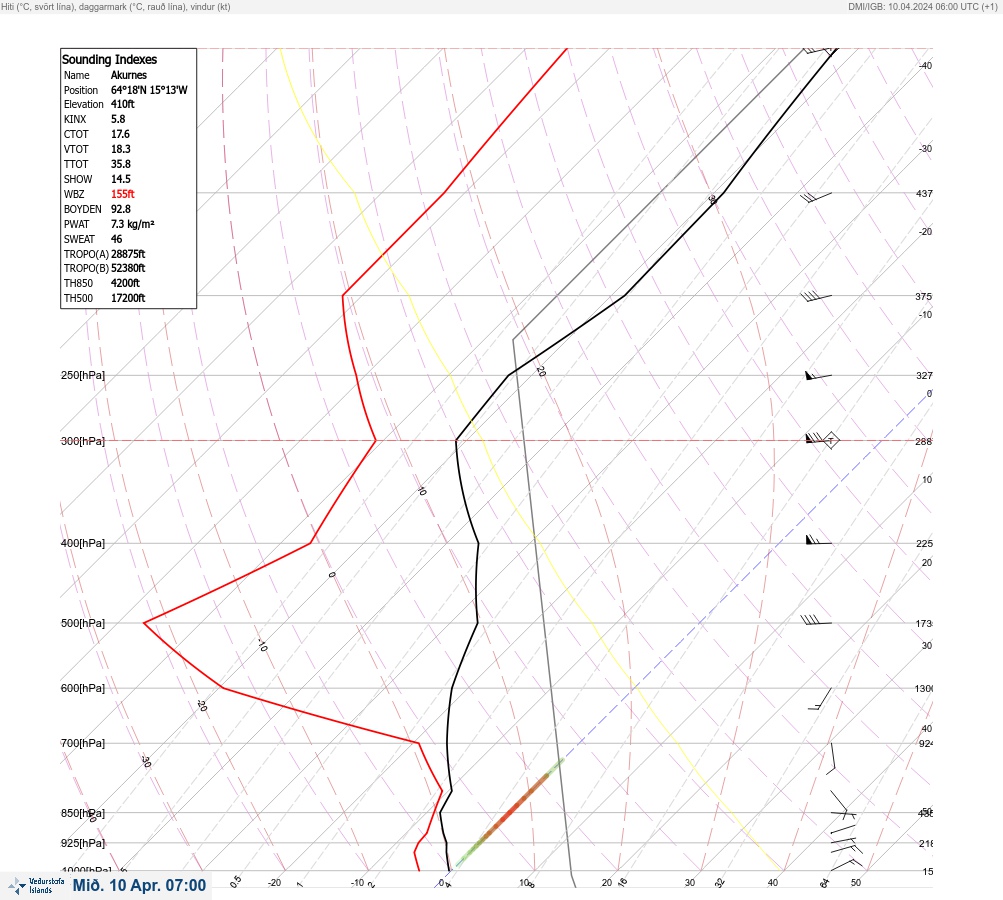Image resolution: width=1003 pixels, height=900 pixels.
Task: Click the wind barb beside height label 375
Action: point(816,297)
